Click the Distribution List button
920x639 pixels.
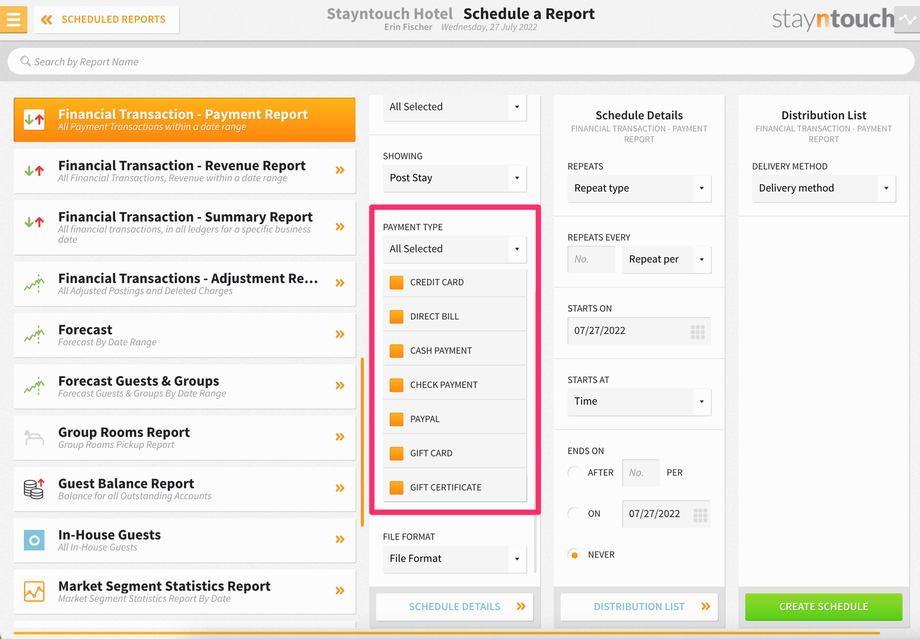coord(639,607)
